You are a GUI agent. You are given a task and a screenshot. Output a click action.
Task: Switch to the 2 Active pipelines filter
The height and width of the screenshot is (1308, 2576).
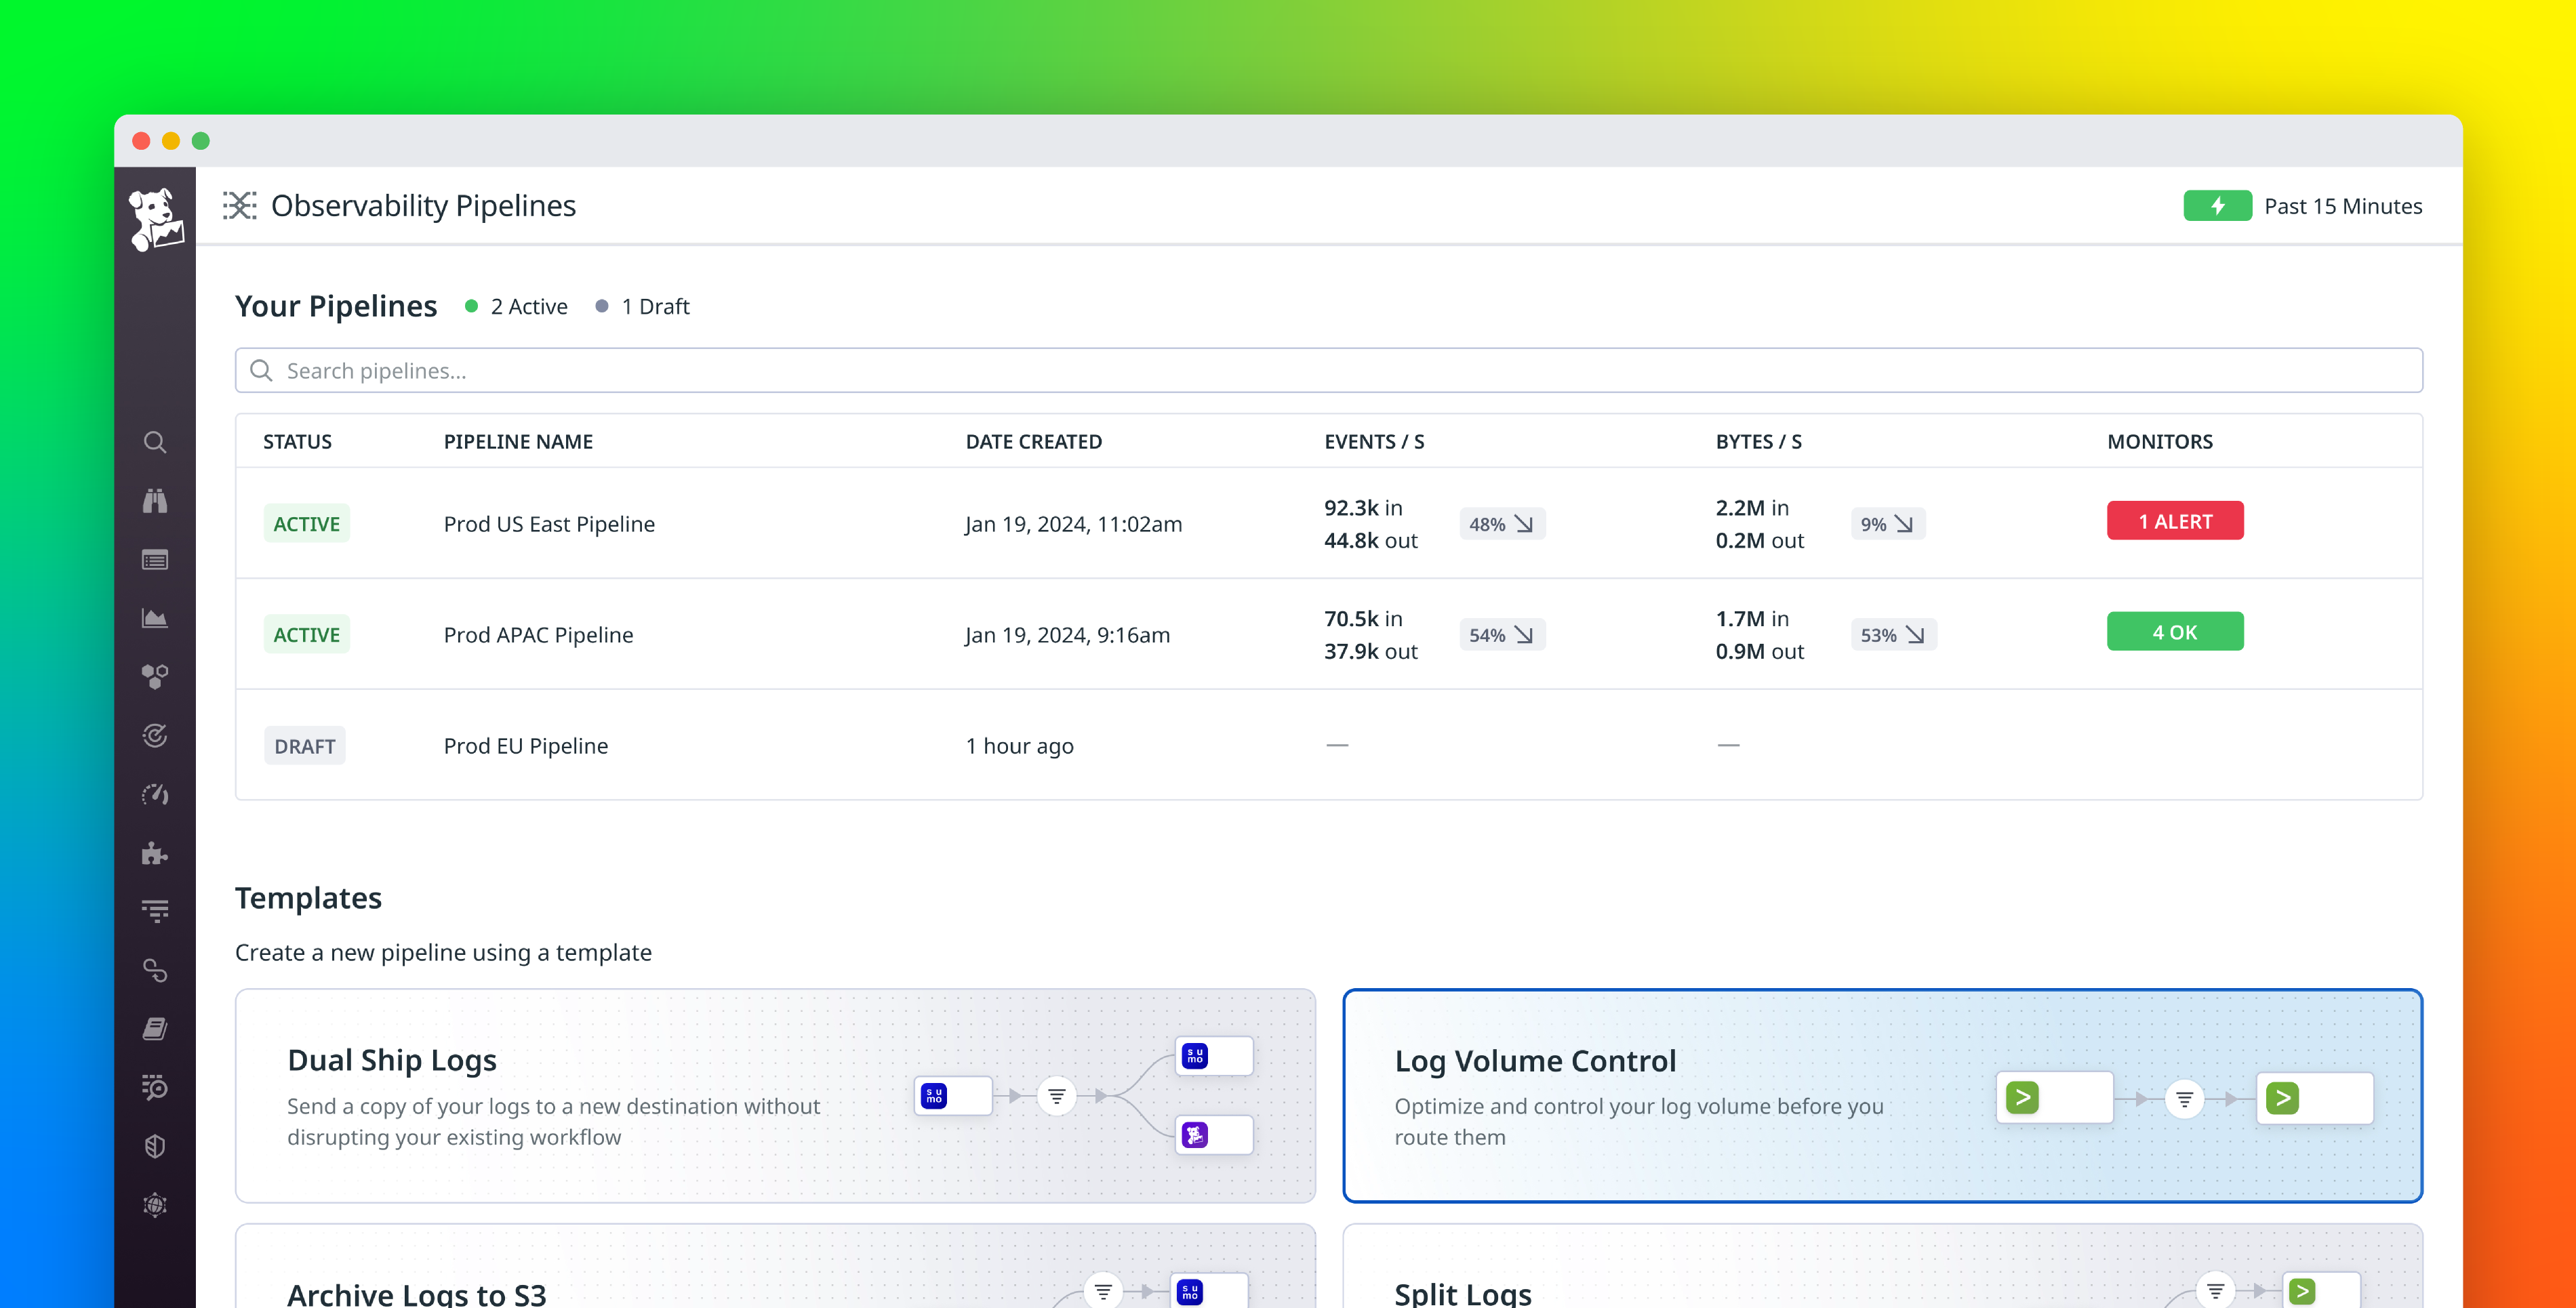pyautogui.click(x=516, y=306)
